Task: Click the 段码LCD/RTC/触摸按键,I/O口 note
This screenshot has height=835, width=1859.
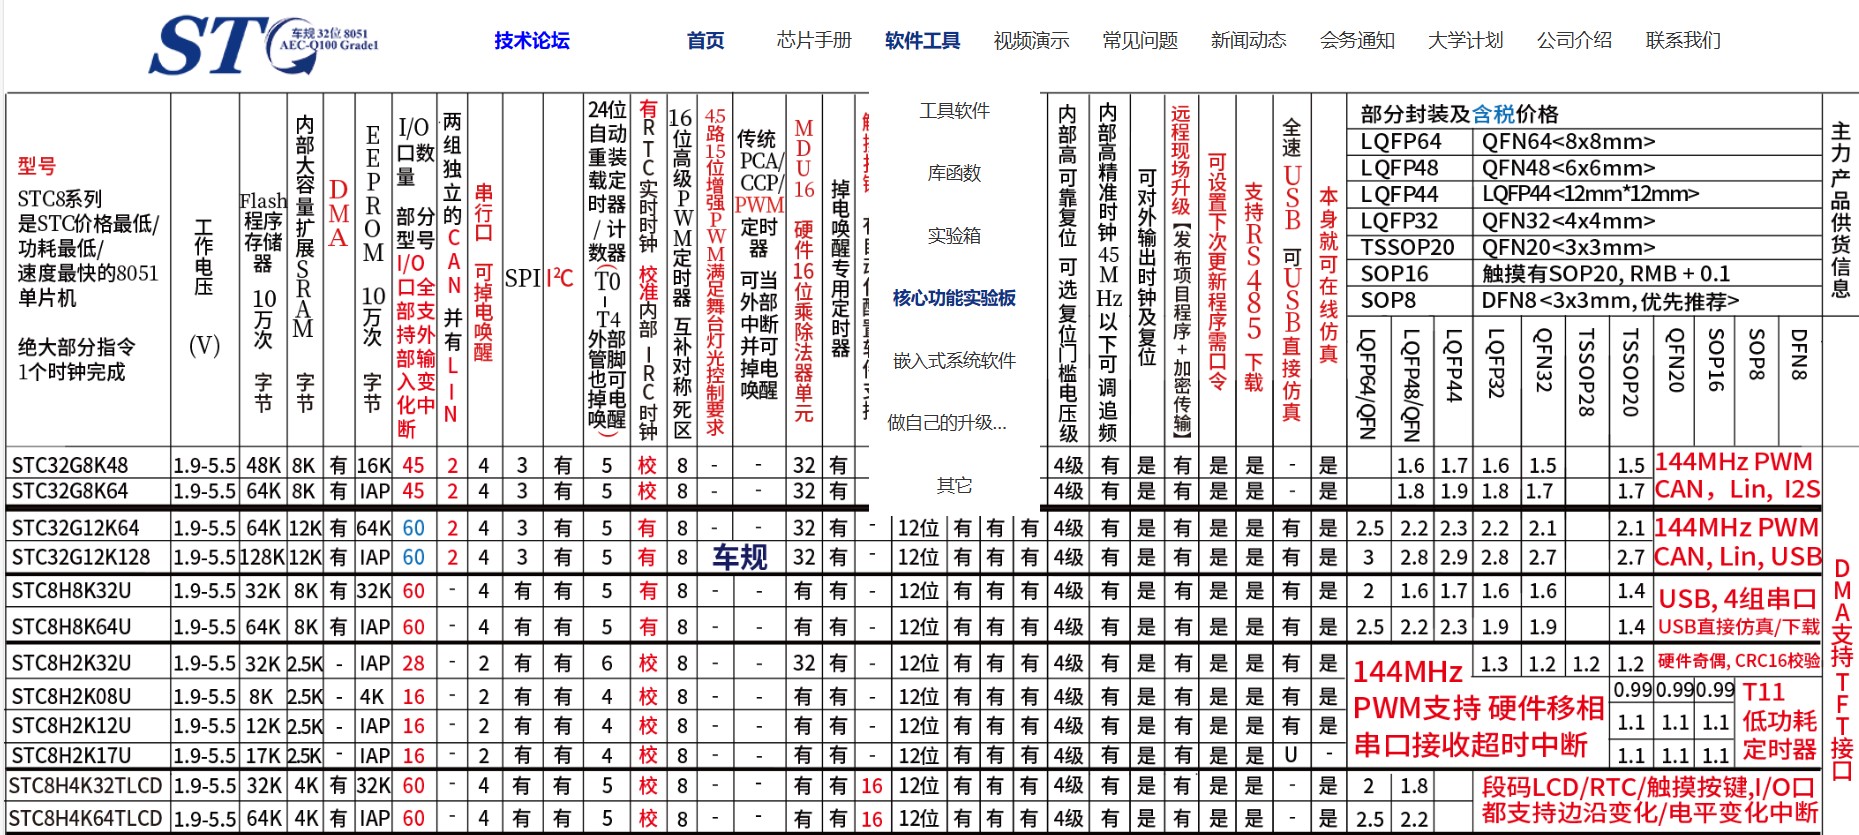Action: (x=1647, y=787)
